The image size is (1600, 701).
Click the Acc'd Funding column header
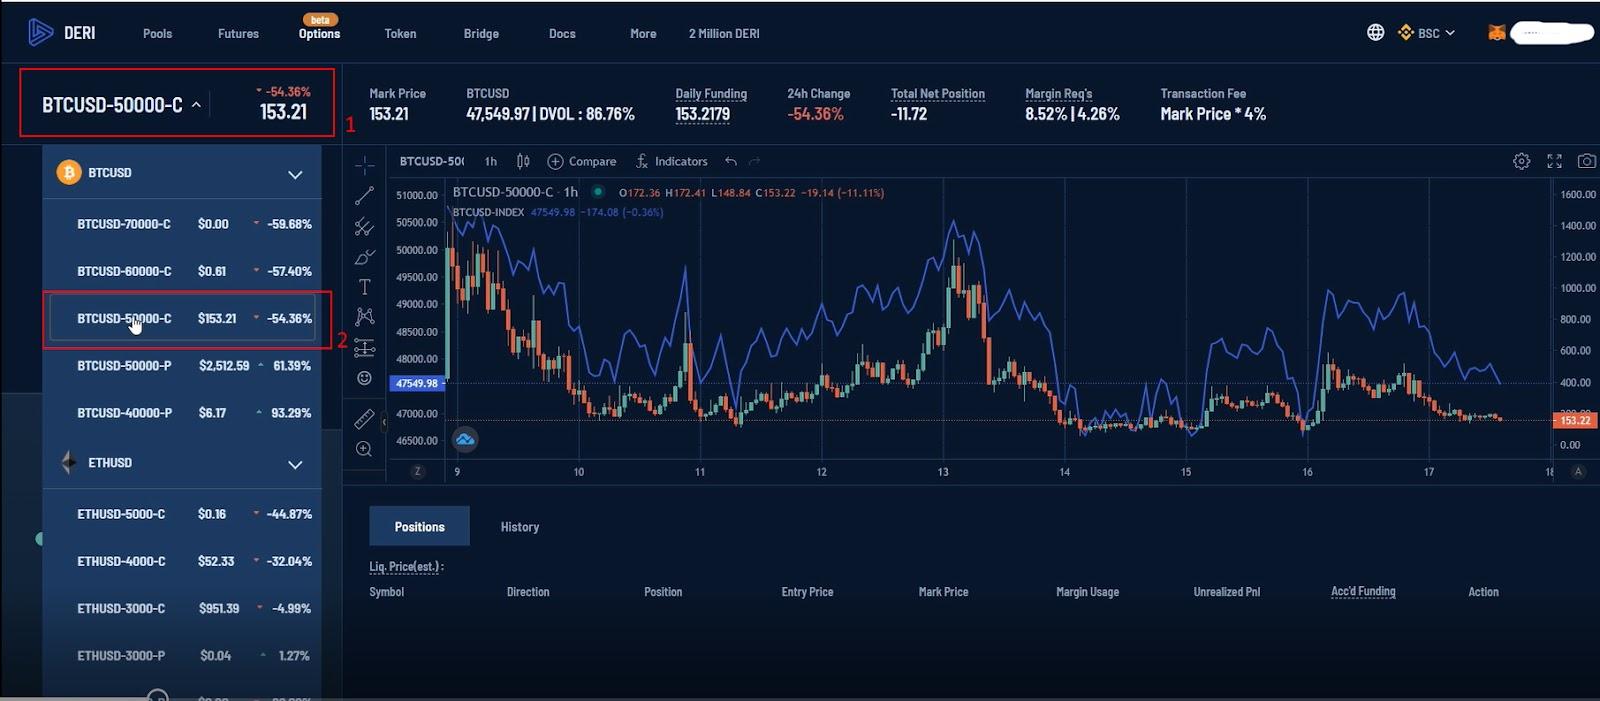pyautogui.click(x=1363, y=591)
